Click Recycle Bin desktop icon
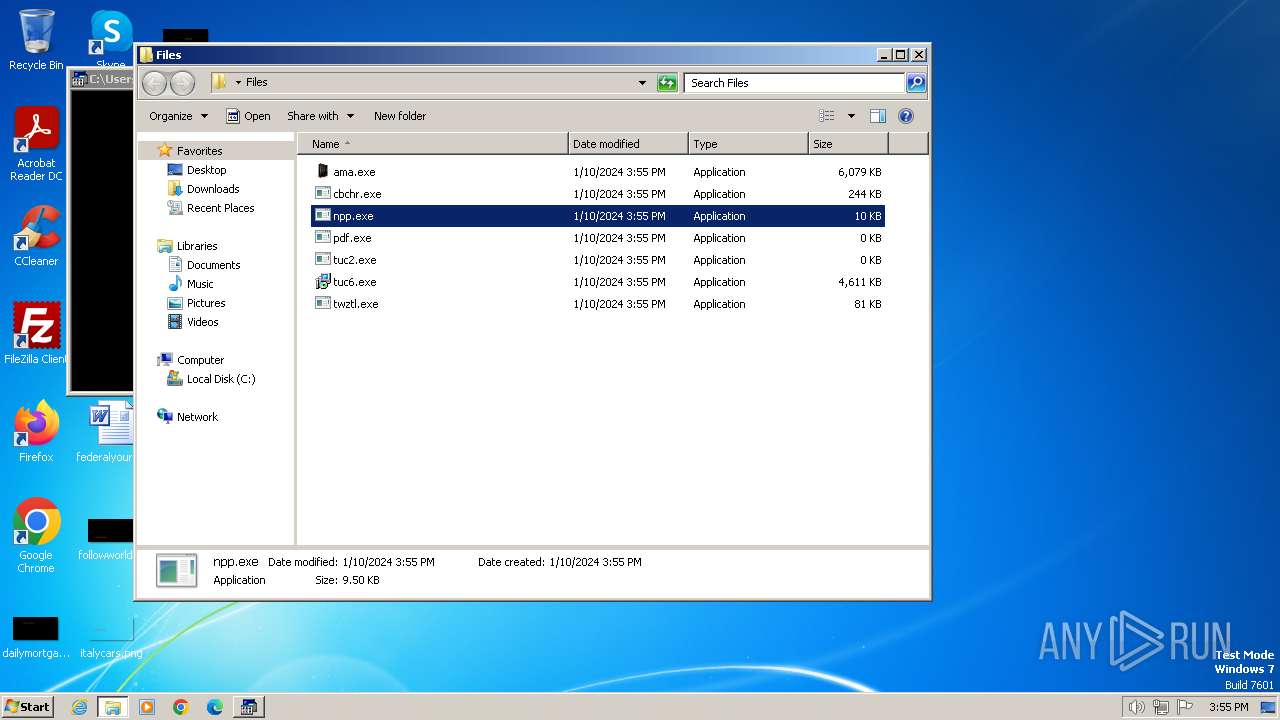The height and width of the screenshot is (720, 1280). click(x=36, y=40)
